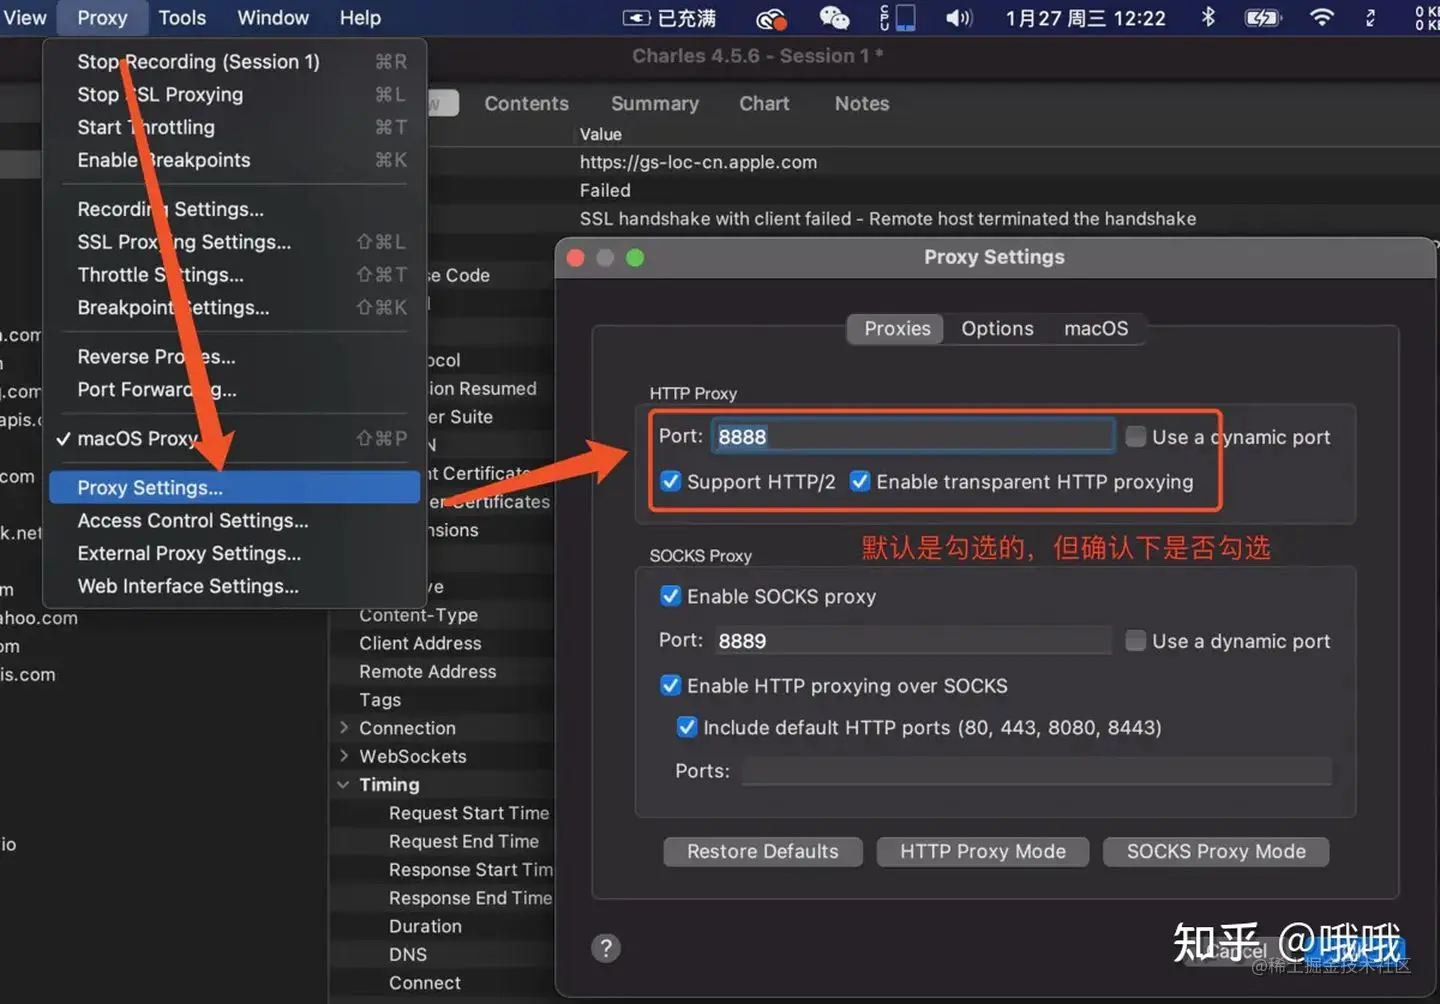Open SSL Proxying Settings... entry

click(x=235, y=242)
